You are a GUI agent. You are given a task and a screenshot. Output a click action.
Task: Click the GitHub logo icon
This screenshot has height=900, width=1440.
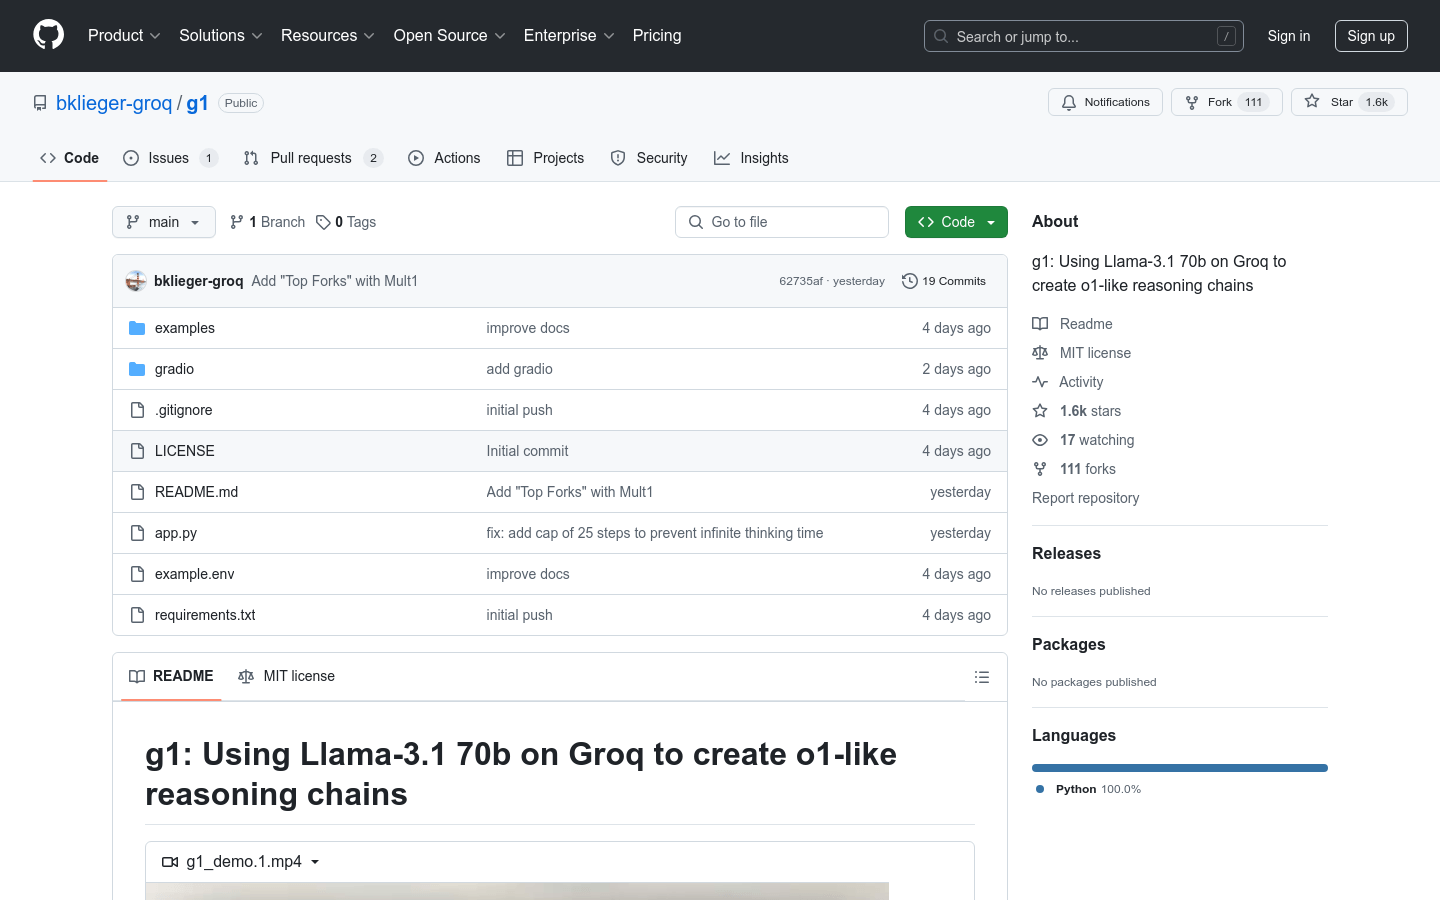click(48, 35)
